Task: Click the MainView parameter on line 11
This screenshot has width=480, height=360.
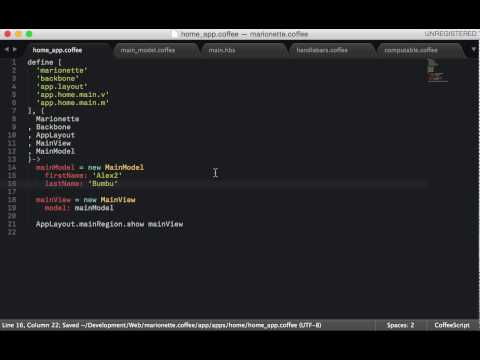Action: [x=53, y=143]
